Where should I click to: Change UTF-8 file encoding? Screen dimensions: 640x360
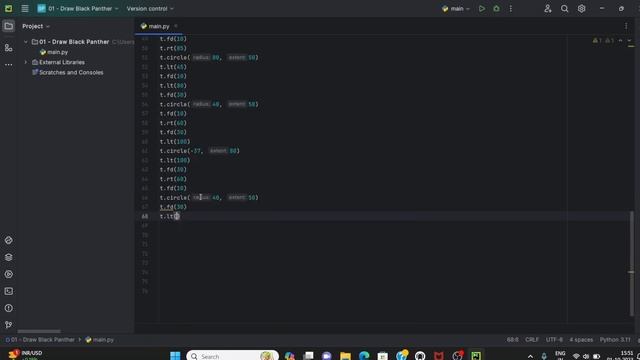(554, 340)
